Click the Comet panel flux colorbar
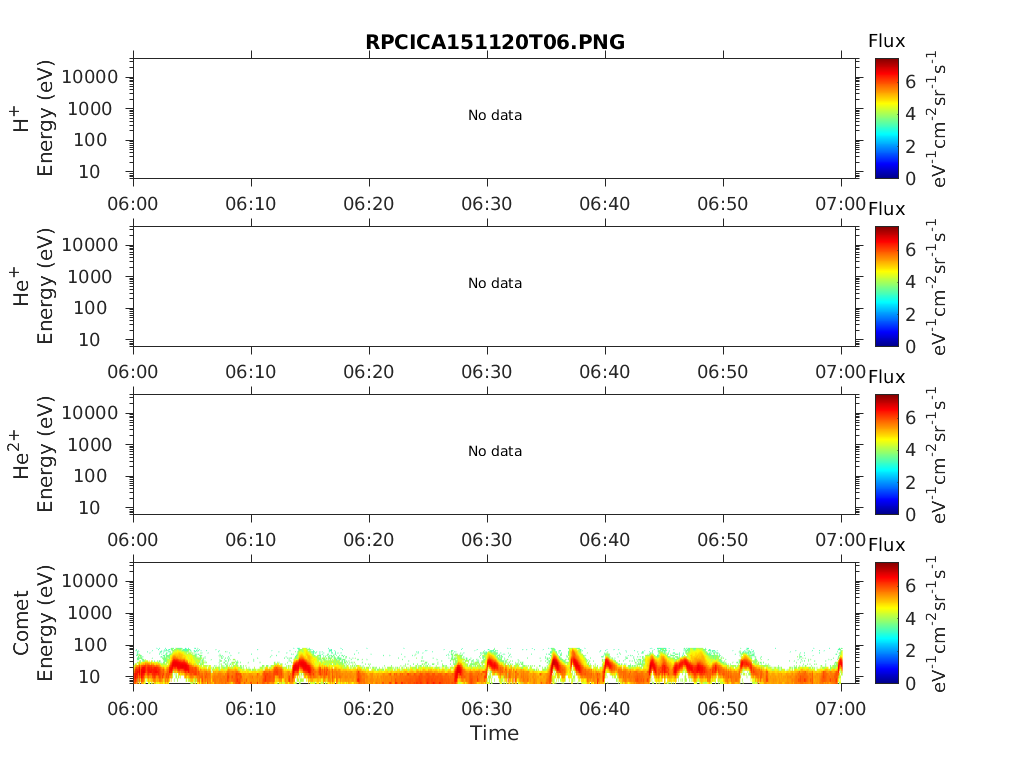 coord(887,622)
